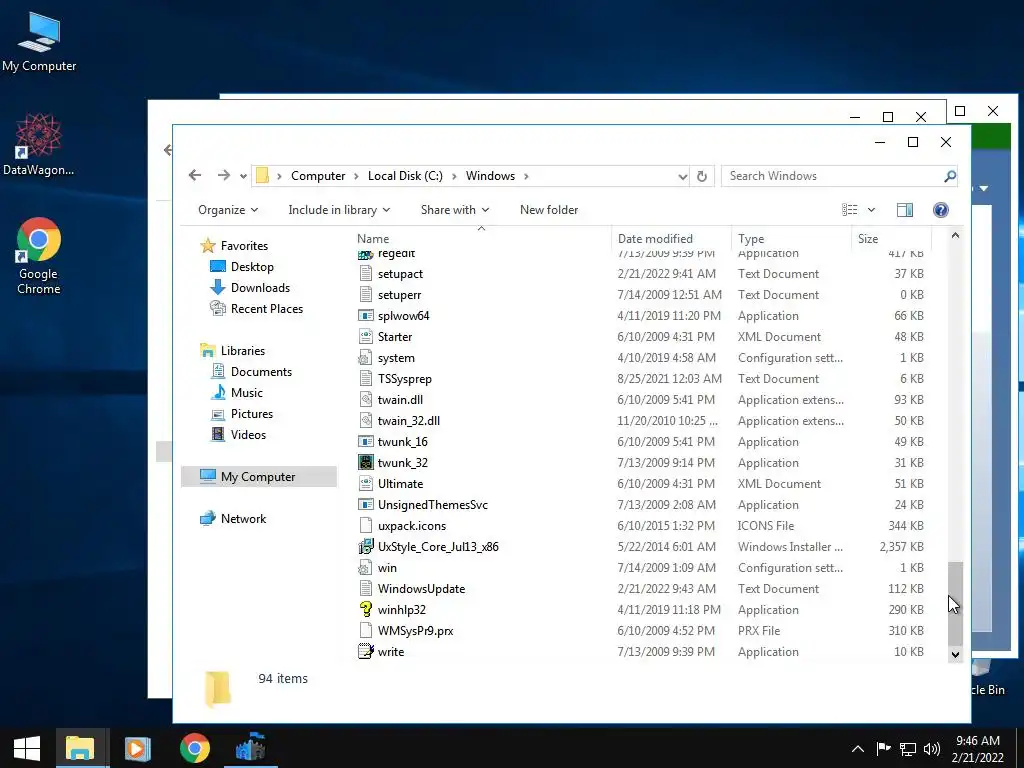The image size is (1024, 768).
Task: Select the Ultimate file name
Action: tap(400, 484)
